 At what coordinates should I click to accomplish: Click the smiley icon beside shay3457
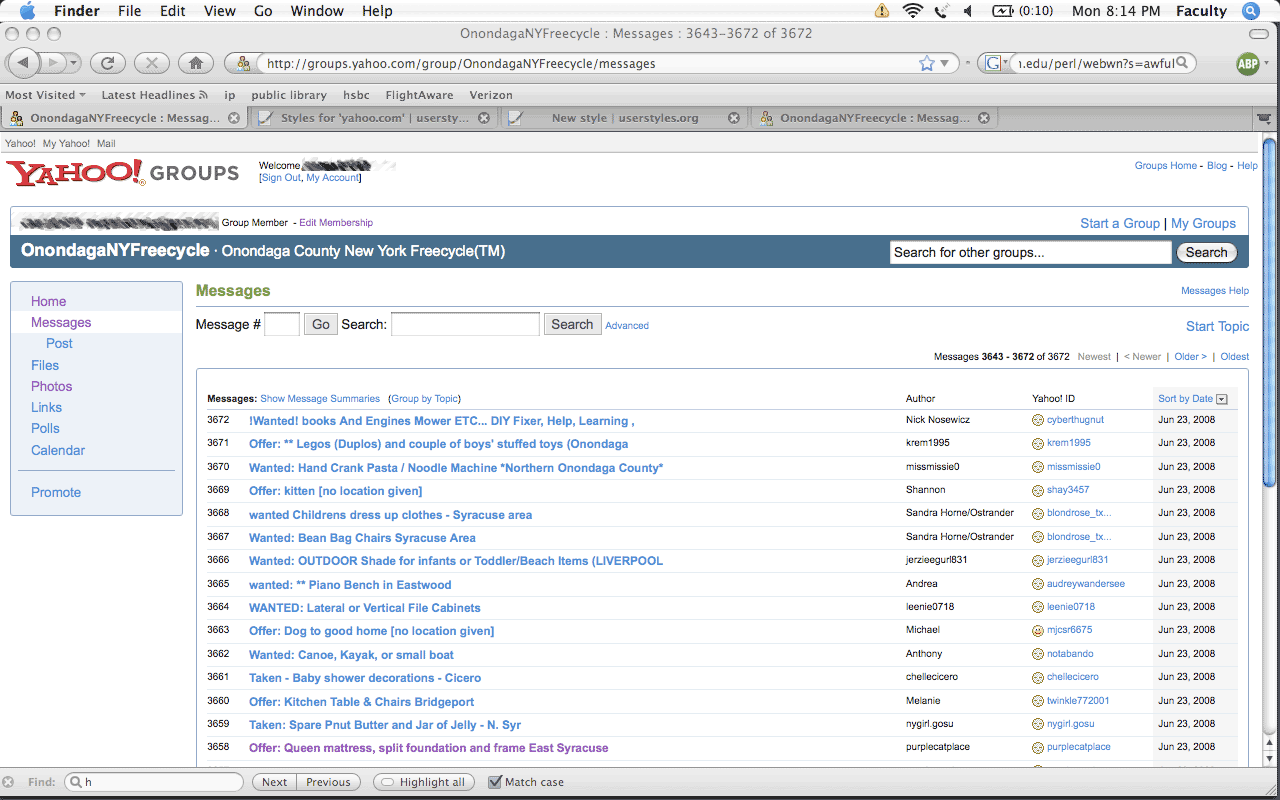pyautogui.click(x=1038, y=490)
